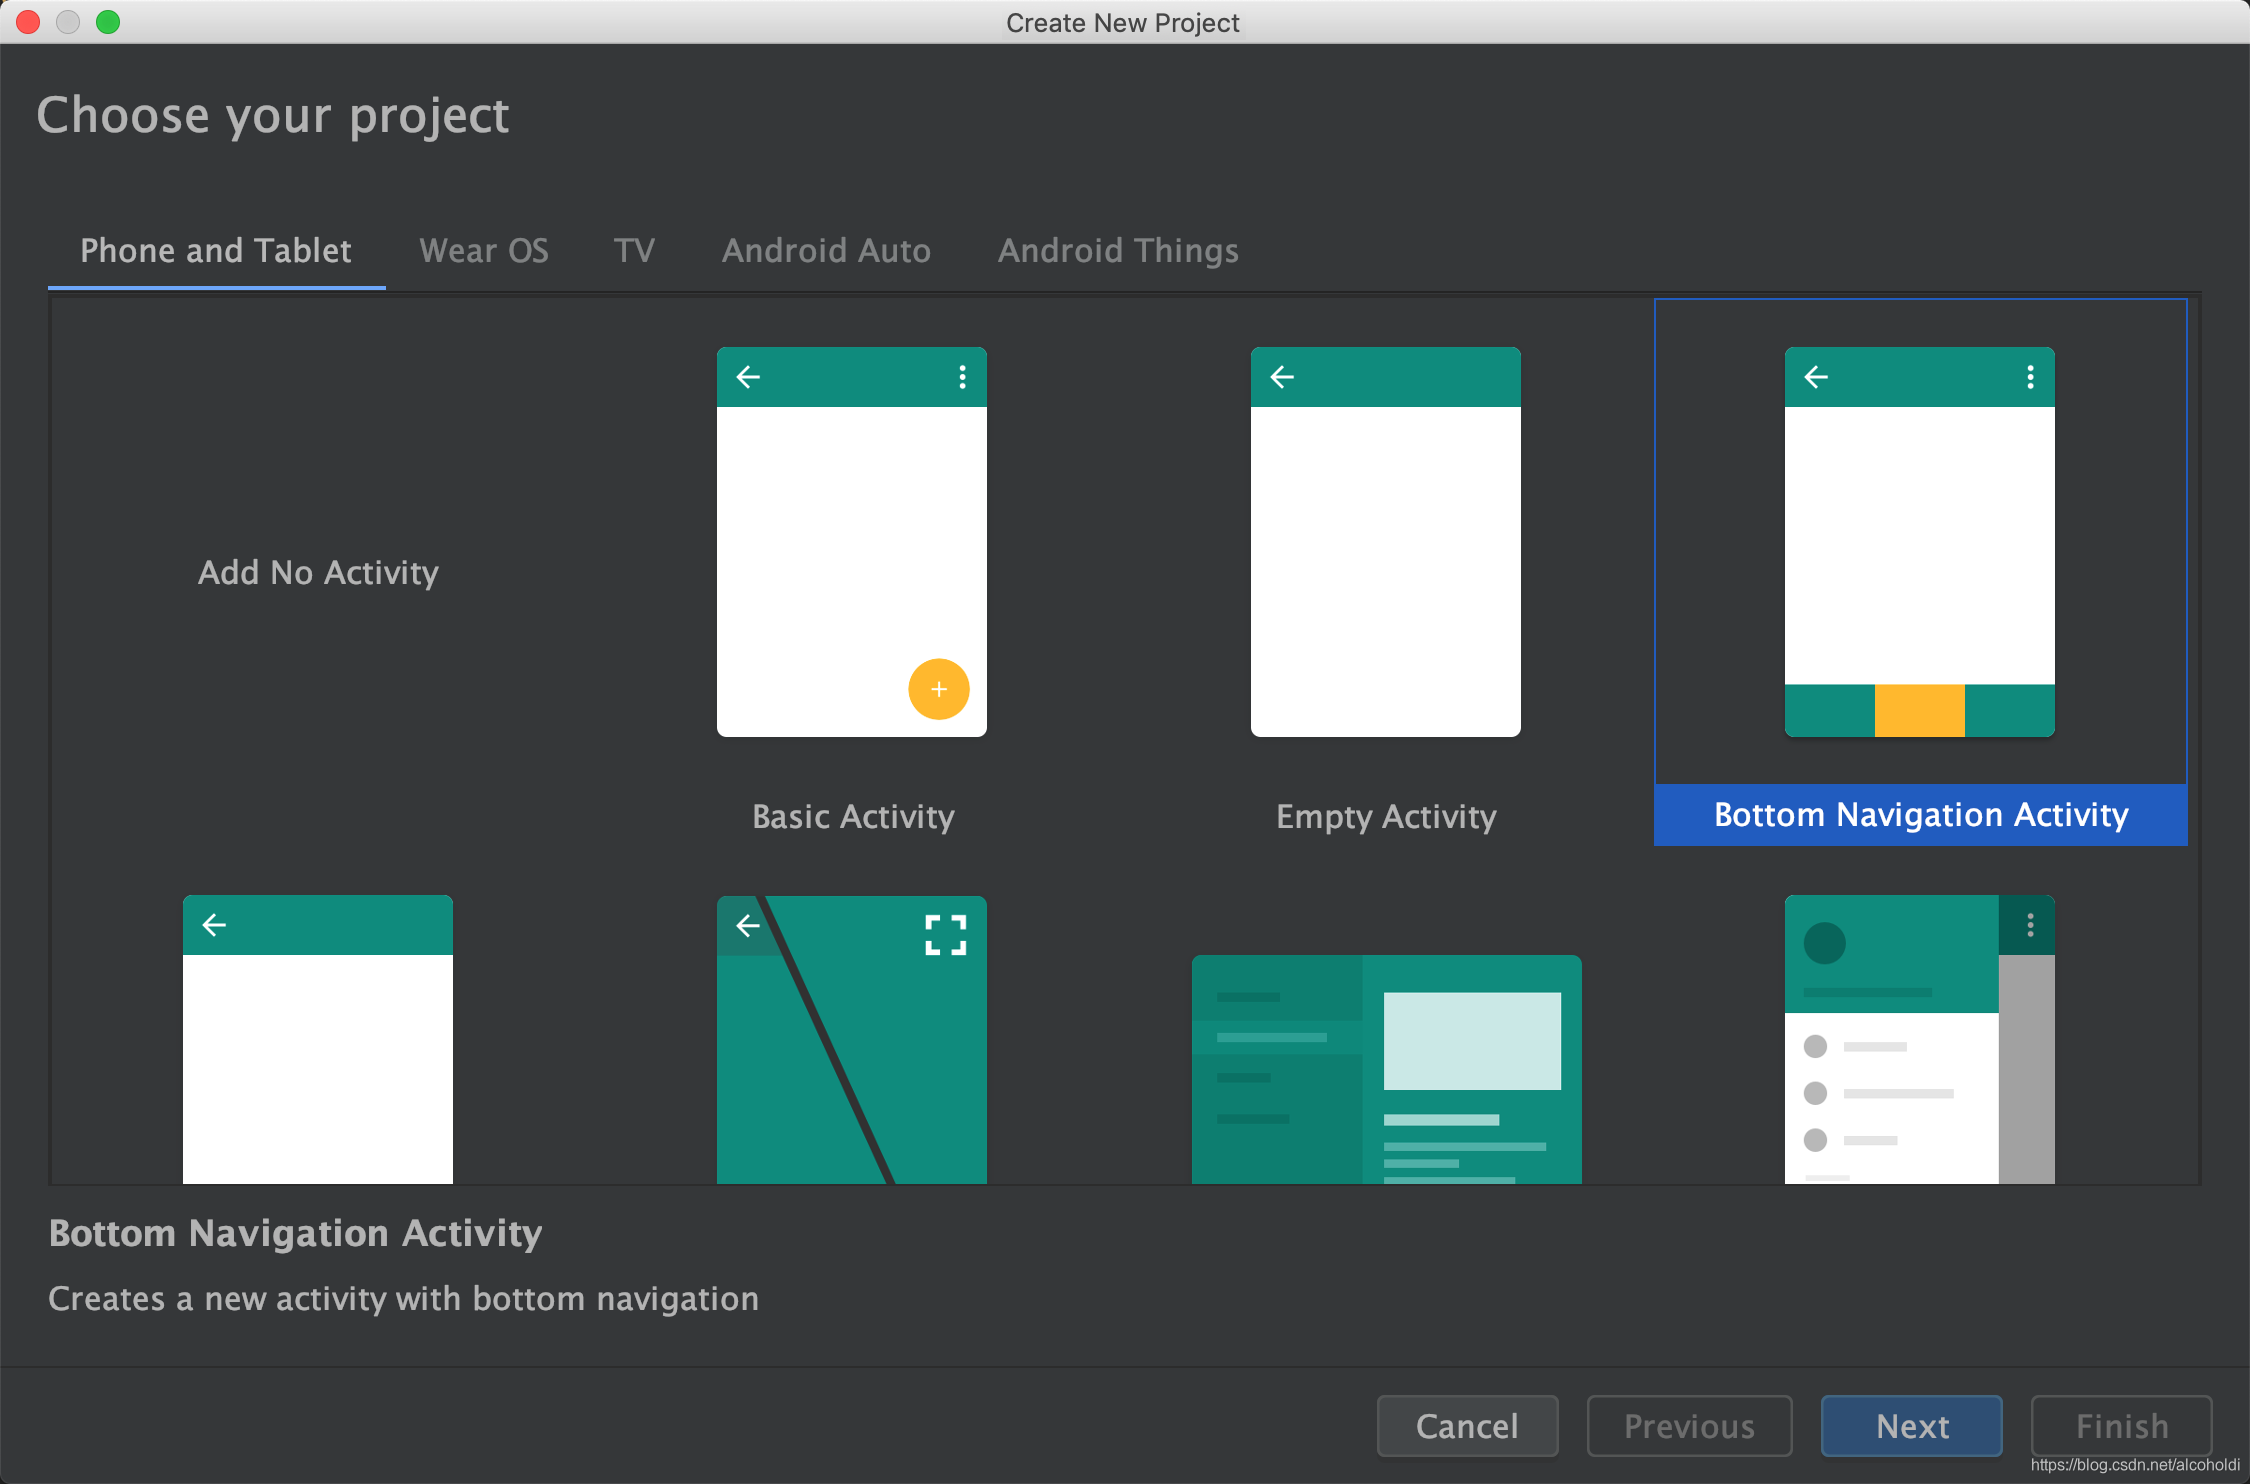Click the back arrow in Bottom Navigation preview
The image size is (2250, 1484).
tap(1816, 377)
